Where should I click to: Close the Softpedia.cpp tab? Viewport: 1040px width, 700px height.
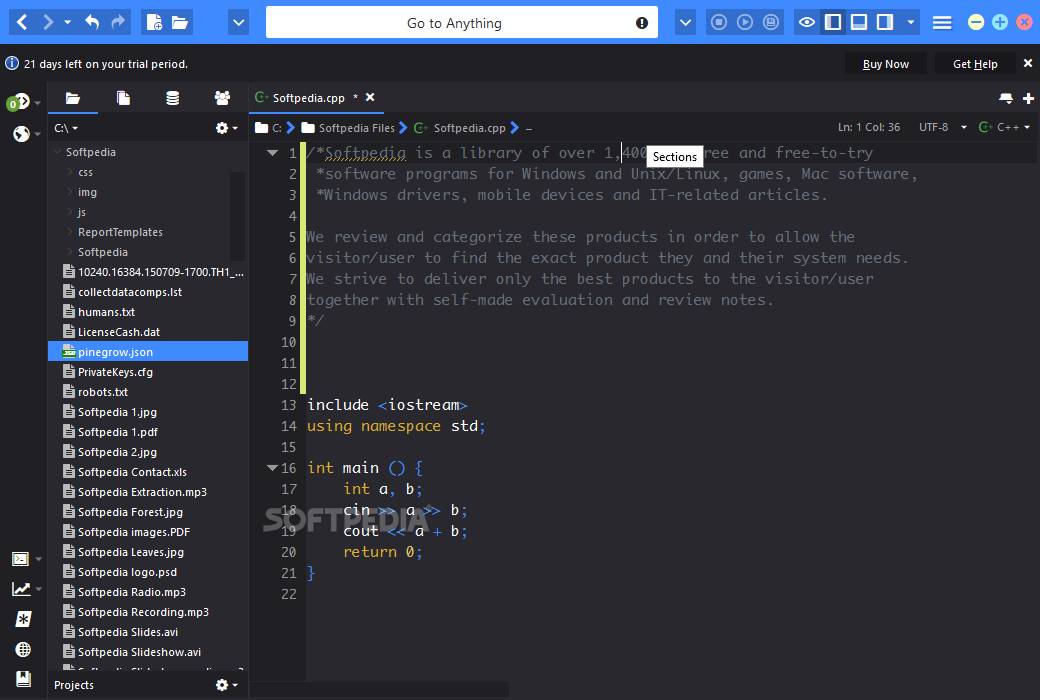click(x=370, y=98)
